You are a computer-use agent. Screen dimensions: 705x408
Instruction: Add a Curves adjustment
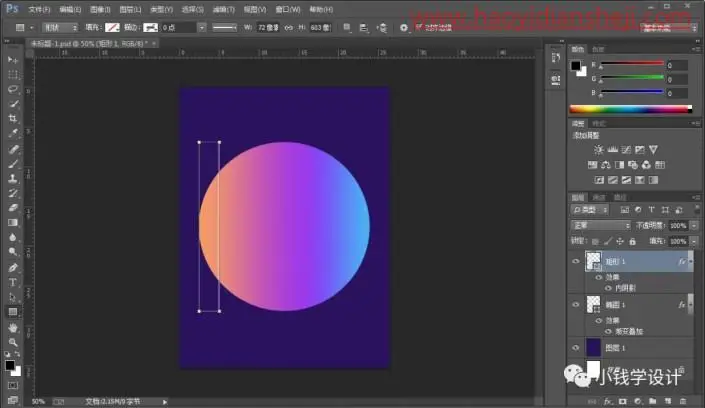(x=626, y=150)
